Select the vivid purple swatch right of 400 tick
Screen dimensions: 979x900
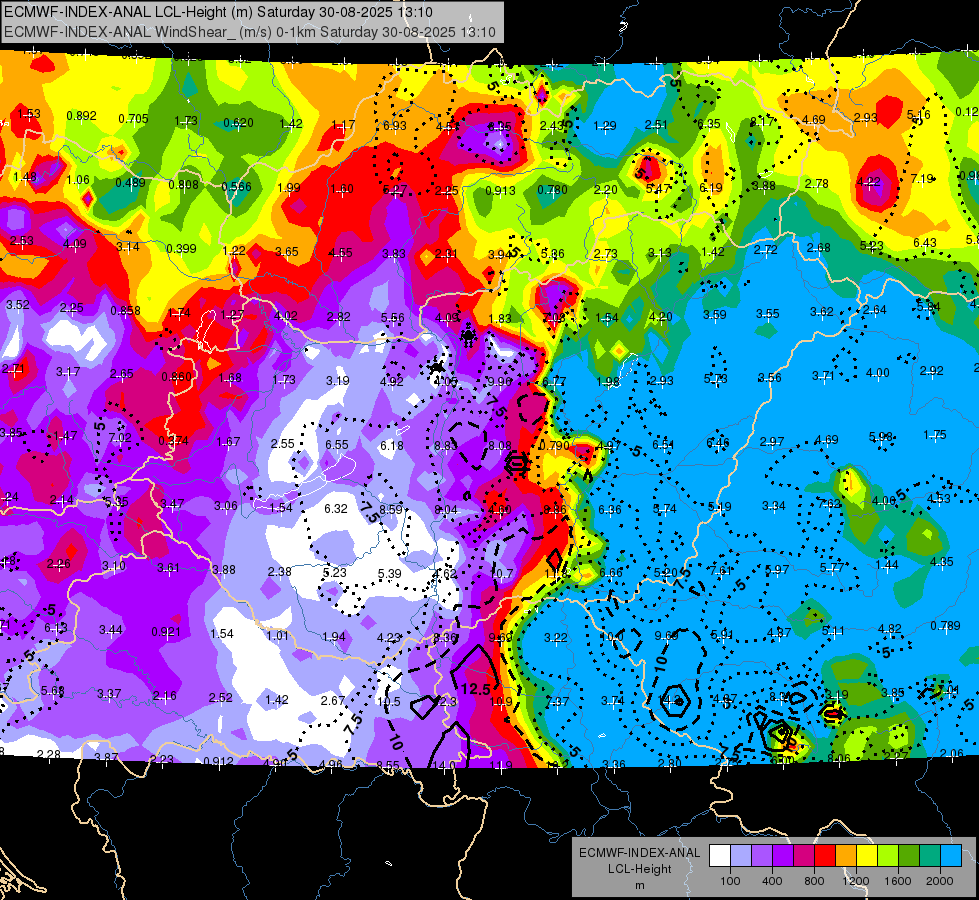click(x=783, y=856)
